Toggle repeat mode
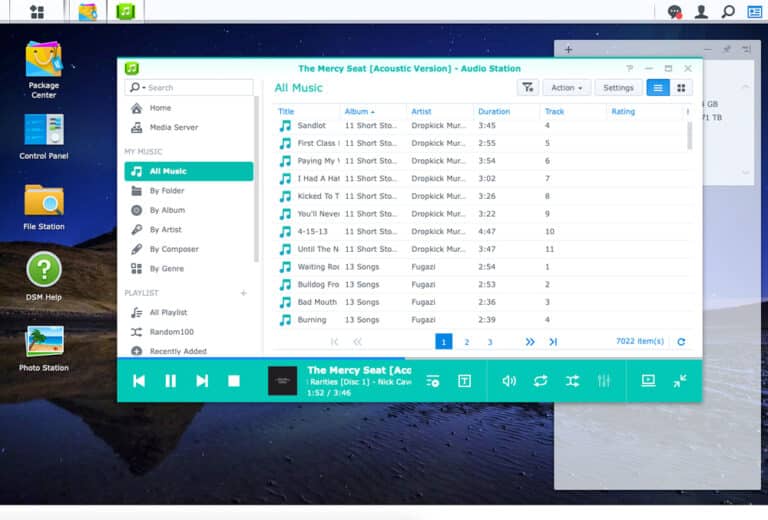Viewport: 768px width, 520px height. click(x=540, y=381)
